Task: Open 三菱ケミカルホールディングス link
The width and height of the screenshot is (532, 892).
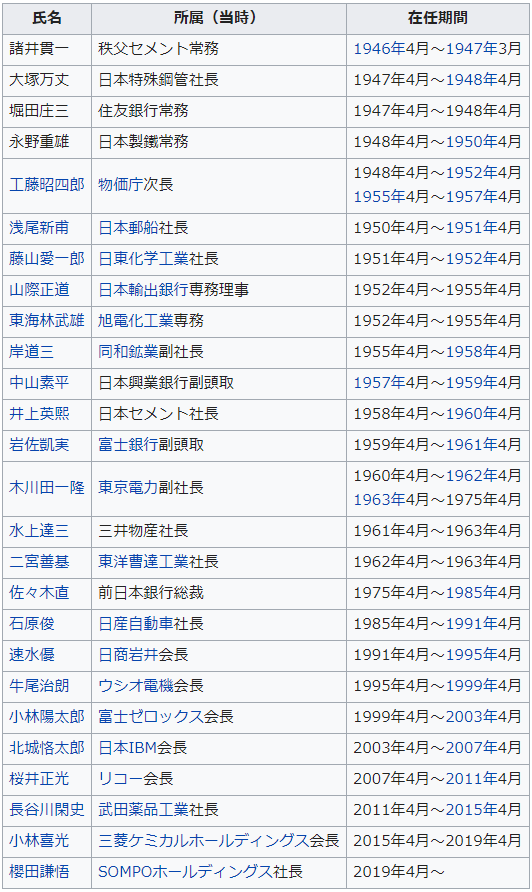Action: [x=204, y=841]
